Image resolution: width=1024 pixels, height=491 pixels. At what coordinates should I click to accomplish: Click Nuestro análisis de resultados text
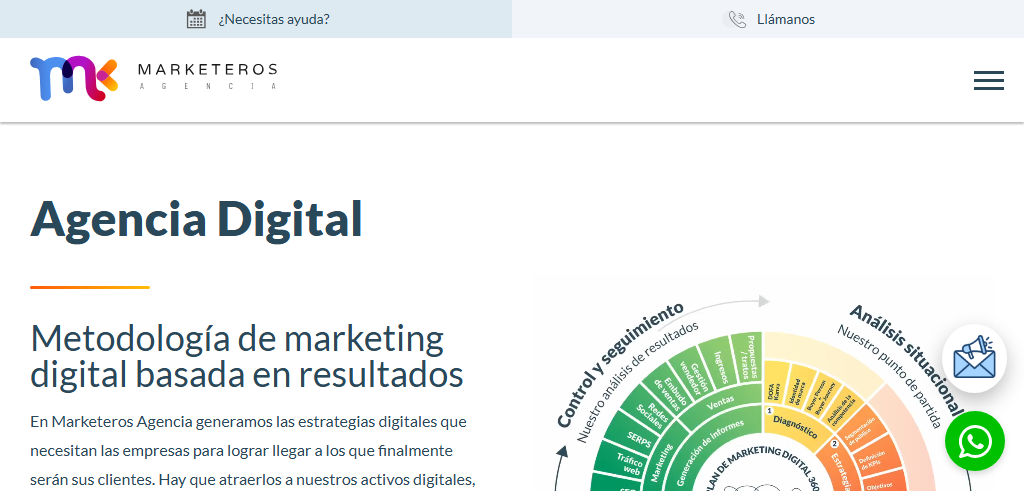[x=637, y=382]
